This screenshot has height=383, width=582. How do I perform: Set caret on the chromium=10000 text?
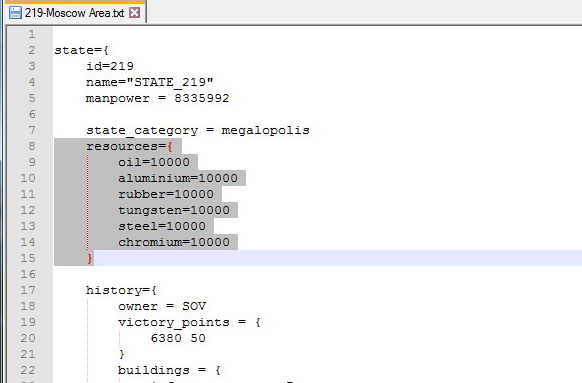tap(174, 242)
